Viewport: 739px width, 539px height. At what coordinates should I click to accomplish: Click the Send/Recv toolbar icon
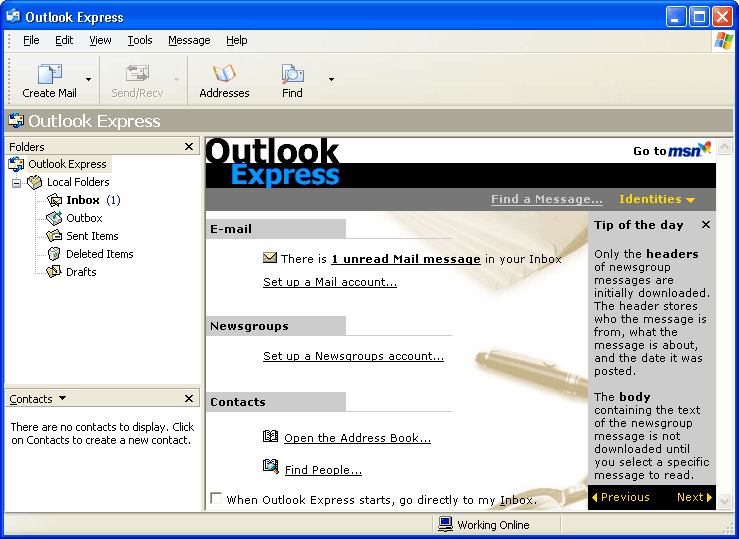(137, 74)
